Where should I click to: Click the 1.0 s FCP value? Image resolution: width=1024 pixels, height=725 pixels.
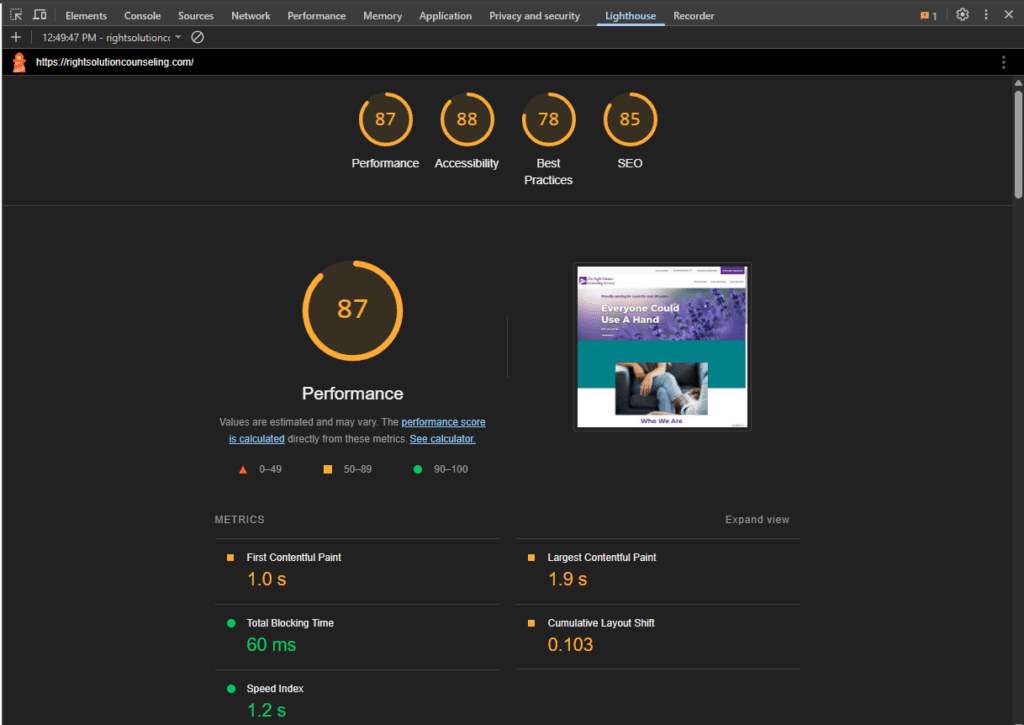point(266,579)
